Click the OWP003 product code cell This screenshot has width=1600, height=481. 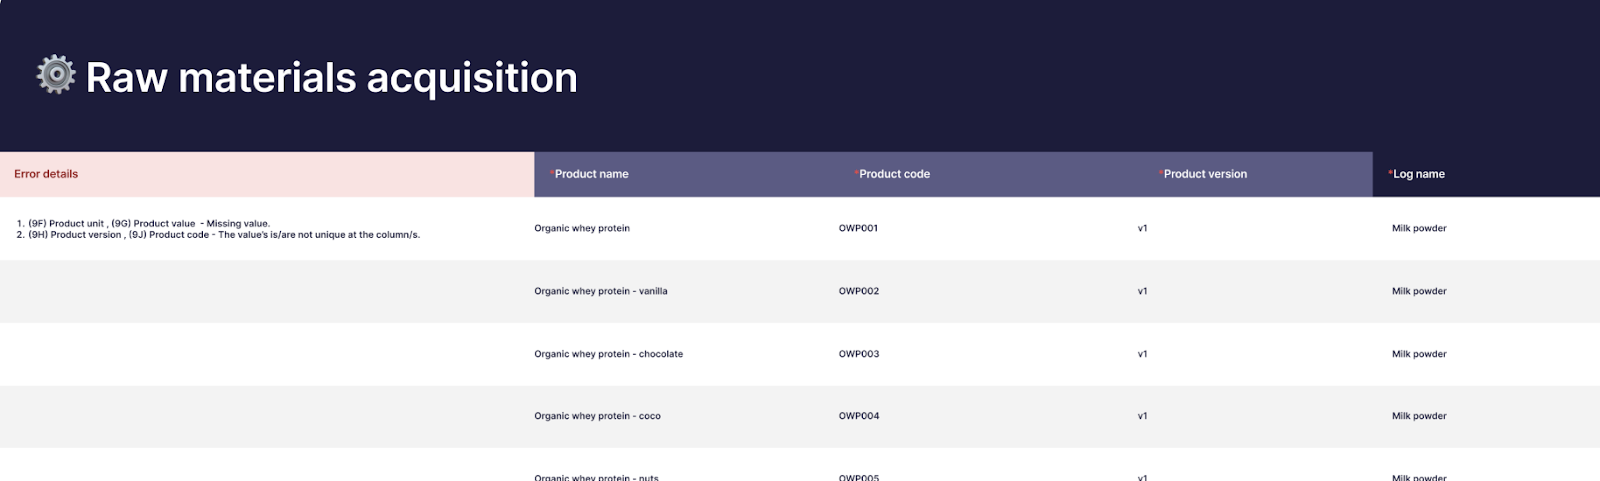859,354
